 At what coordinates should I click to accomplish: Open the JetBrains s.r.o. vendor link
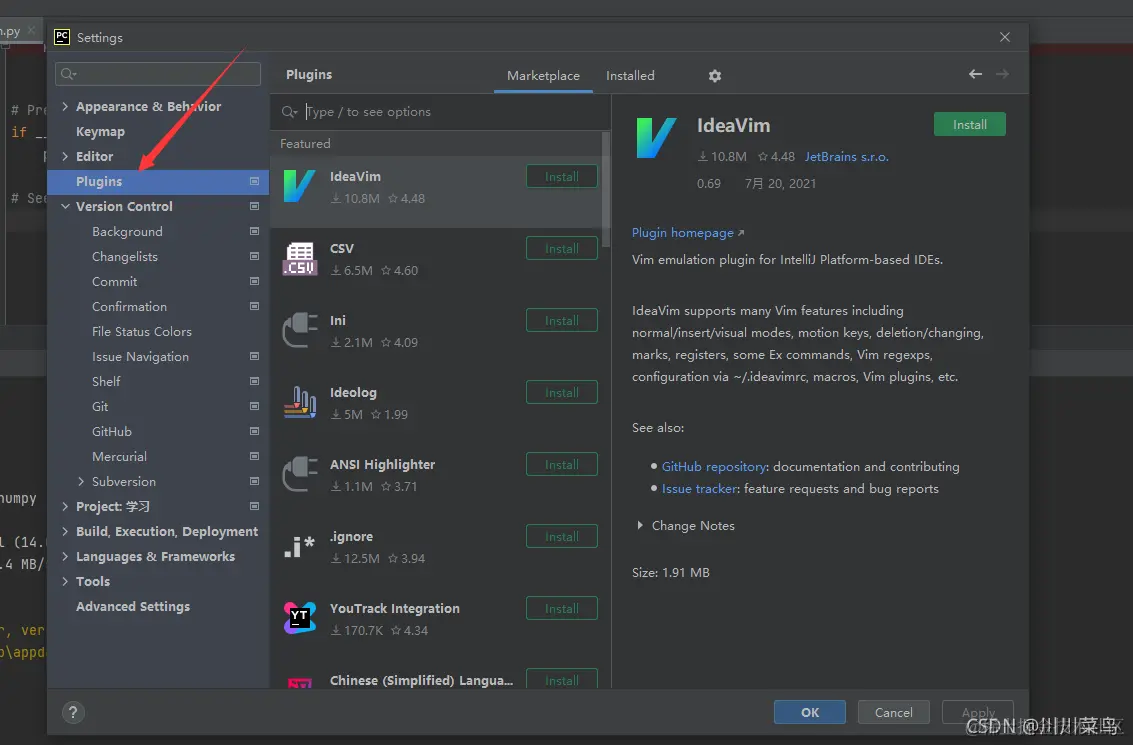click(846, 157)
